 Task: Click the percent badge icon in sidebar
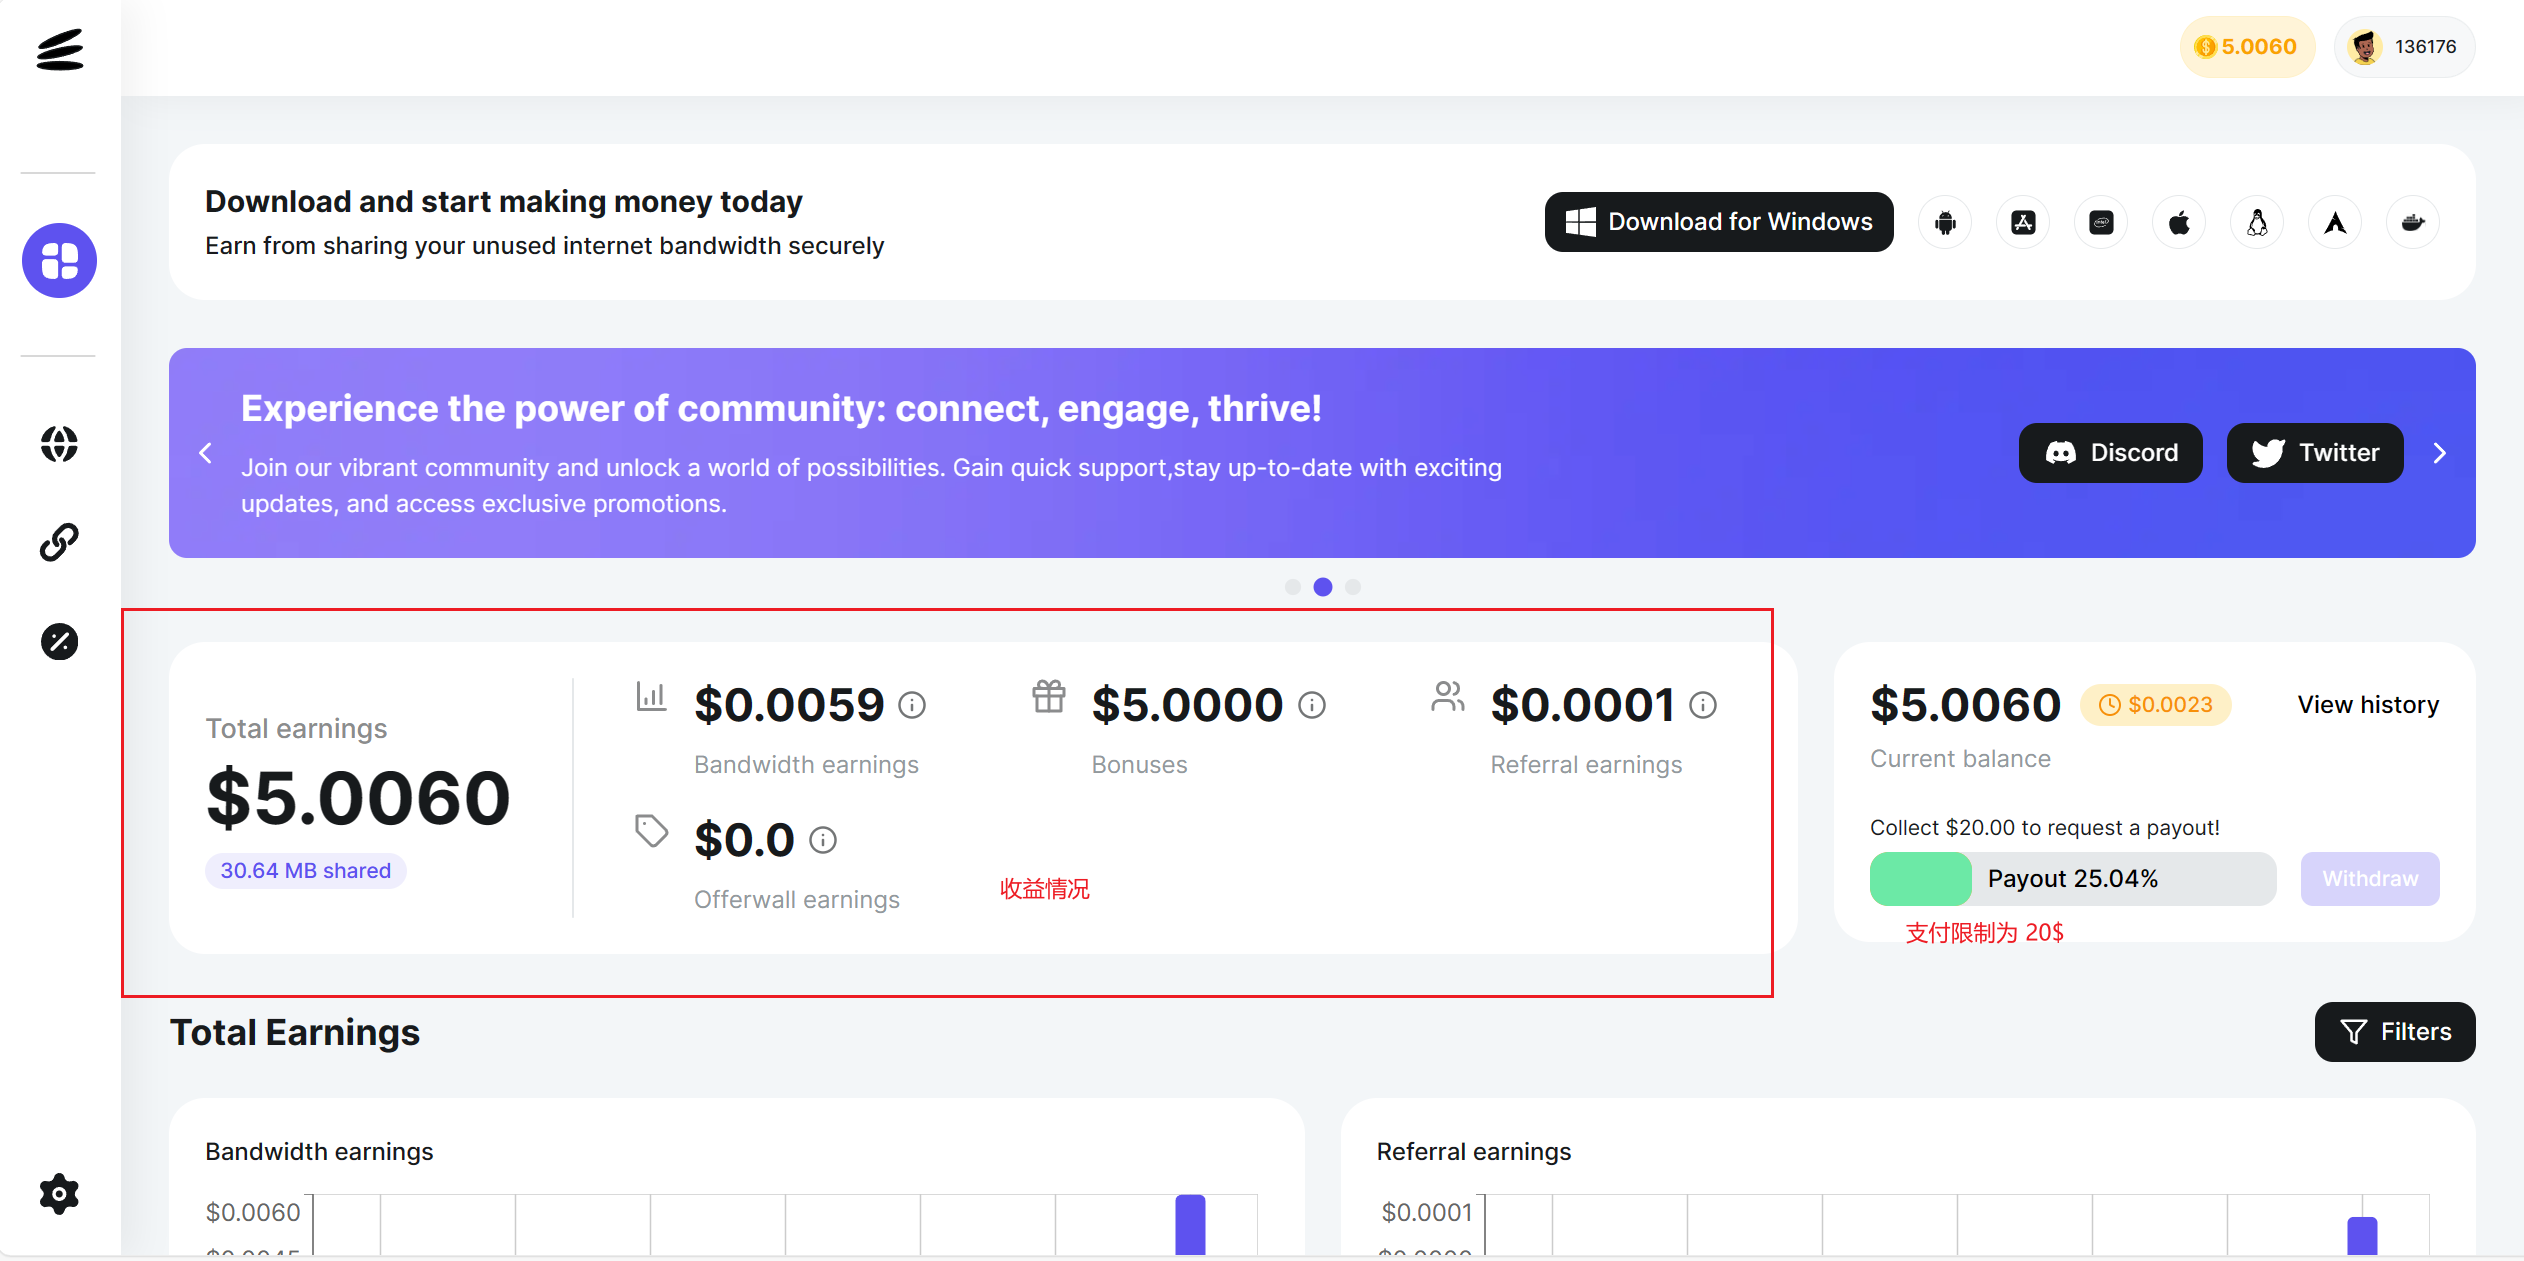(60, 641)
